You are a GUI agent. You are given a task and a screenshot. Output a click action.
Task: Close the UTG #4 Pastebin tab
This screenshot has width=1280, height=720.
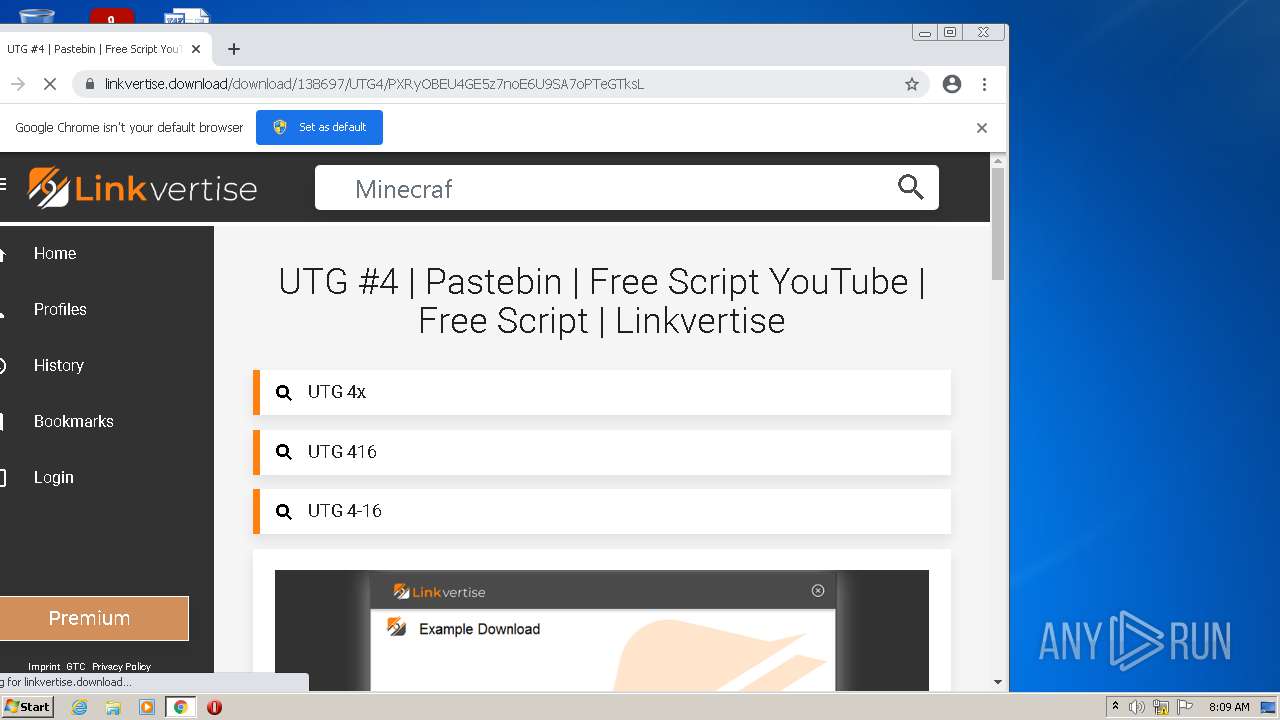pyautogui.click(x=196, y=49)
